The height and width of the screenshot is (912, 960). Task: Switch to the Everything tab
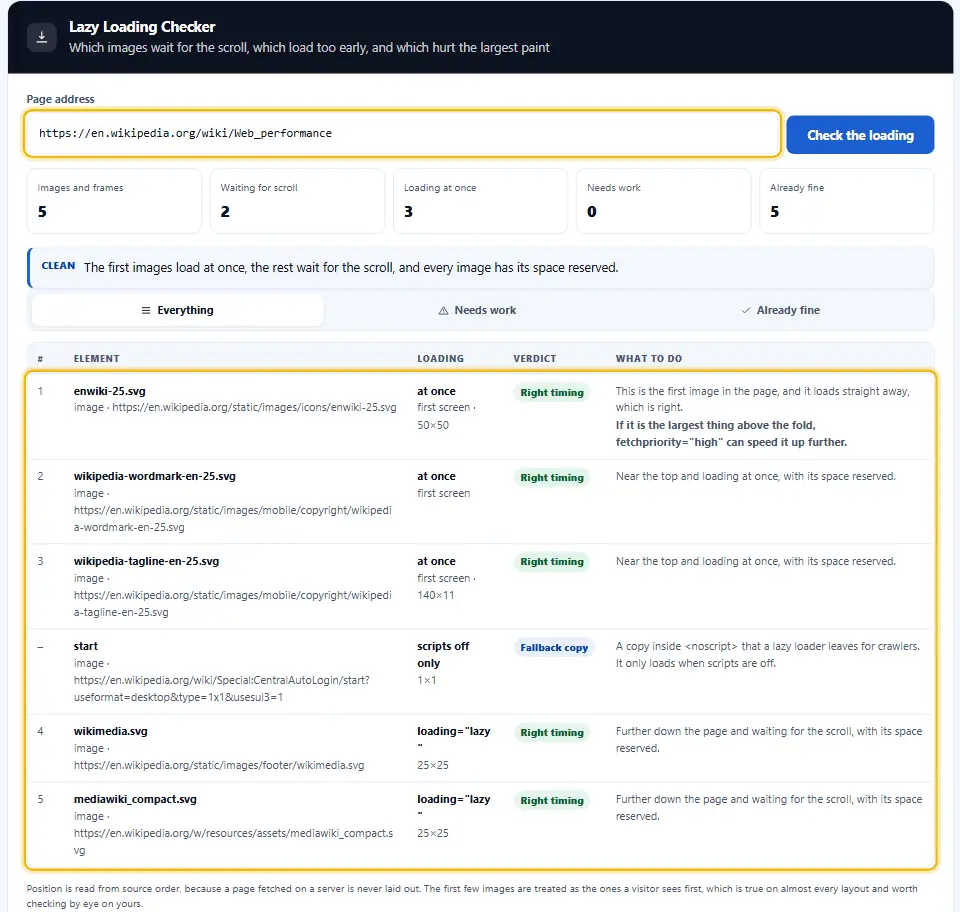[178, 310]
